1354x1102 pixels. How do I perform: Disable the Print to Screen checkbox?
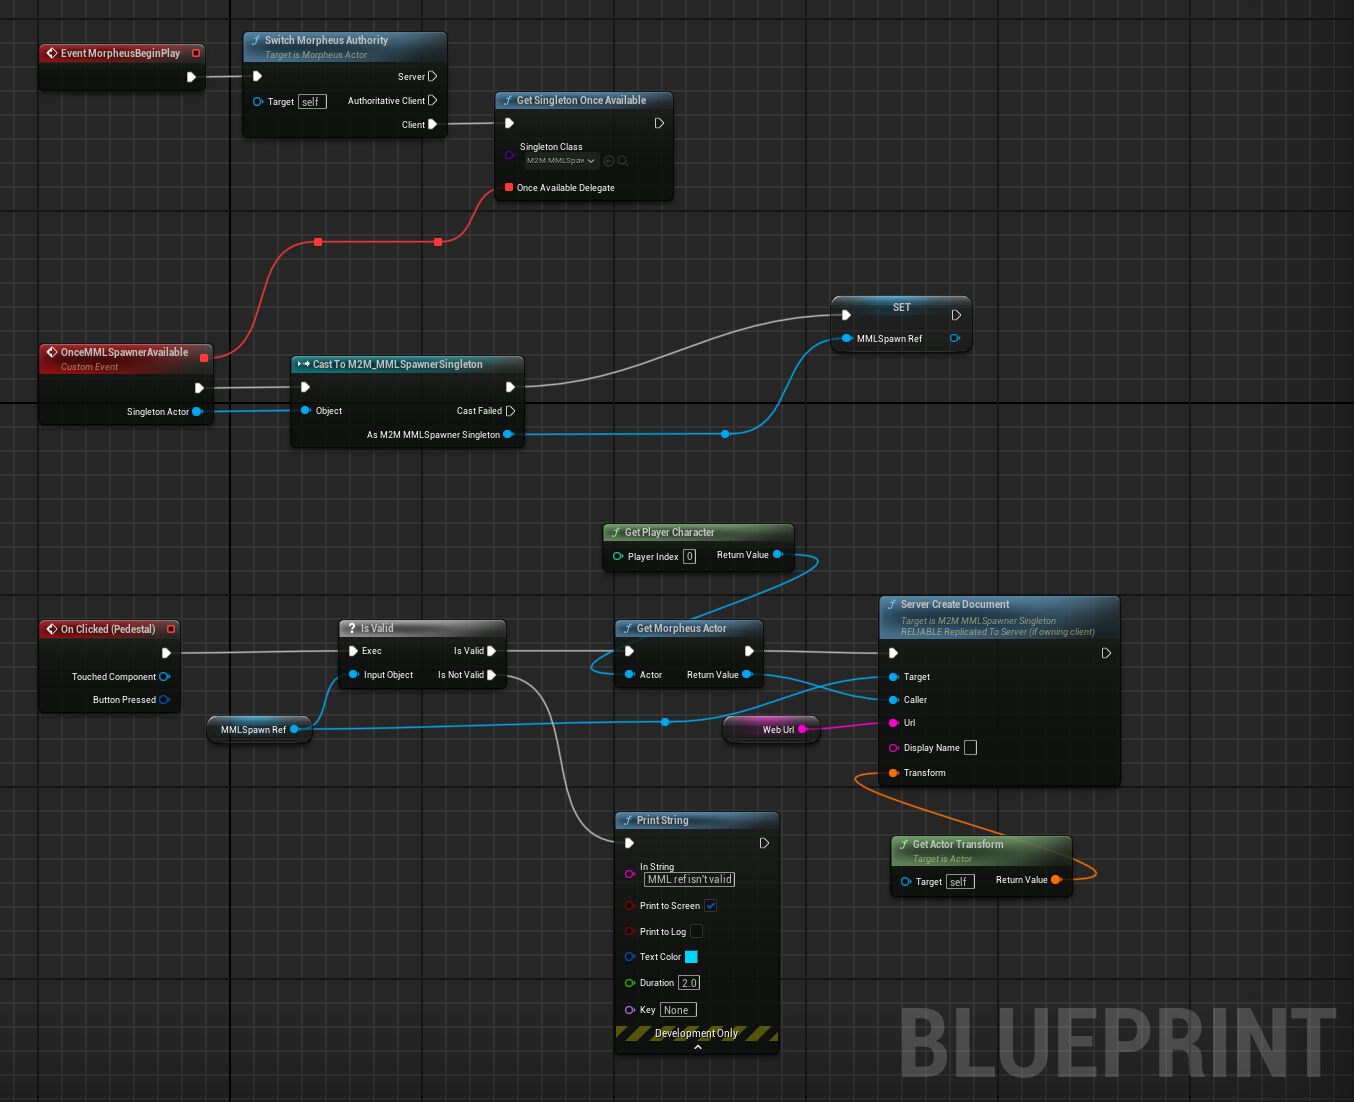click(x=710, y=906)
